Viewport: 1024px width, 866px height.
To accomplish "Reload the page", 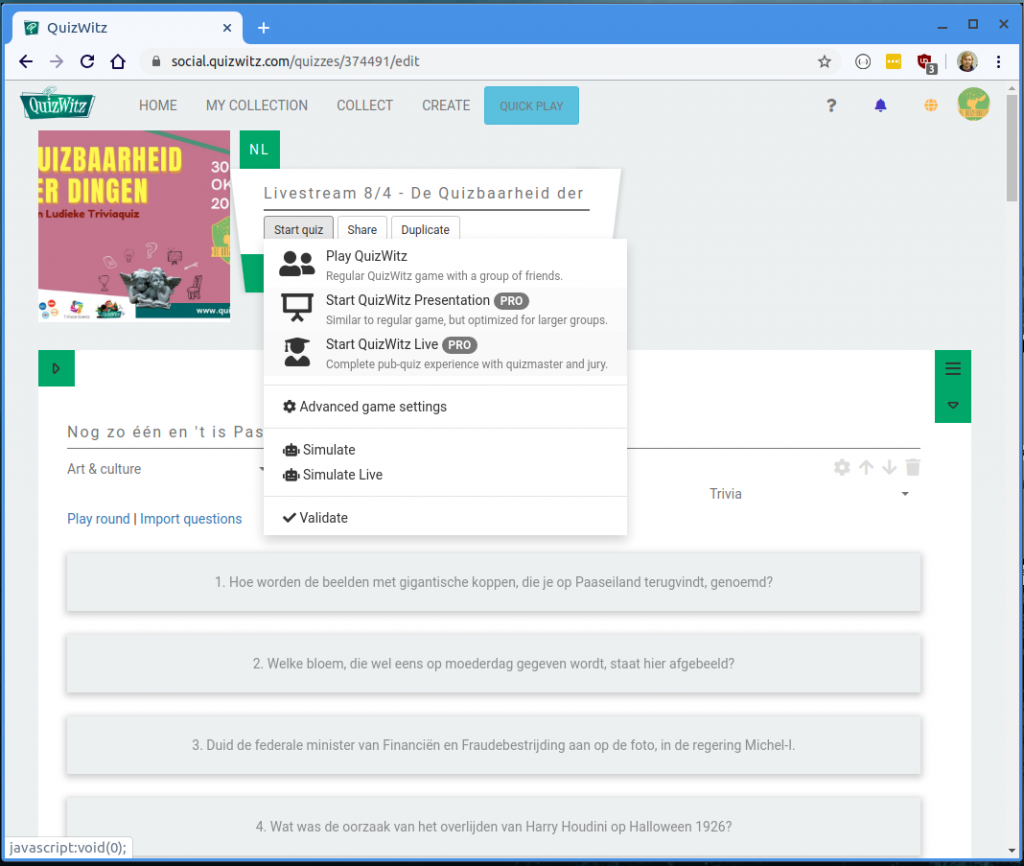I will click(x=87, y=61).
